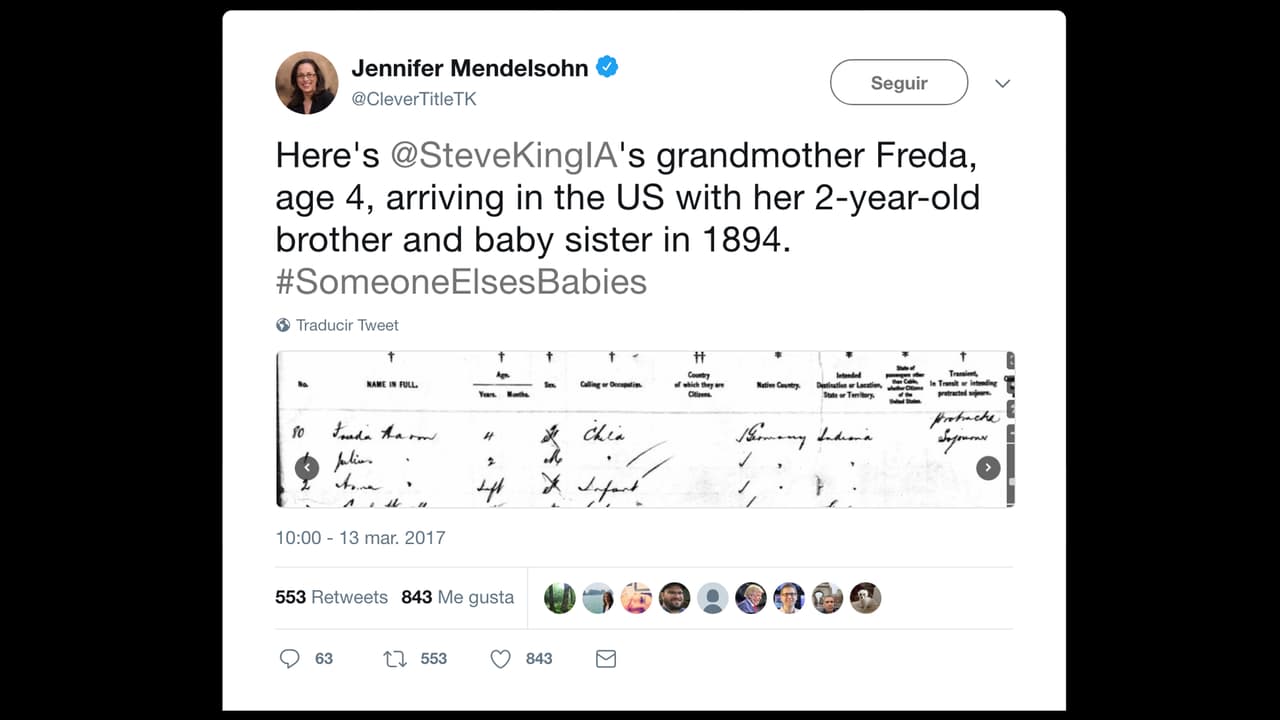Send tweet via the envelope icon

tap(605, 658)
